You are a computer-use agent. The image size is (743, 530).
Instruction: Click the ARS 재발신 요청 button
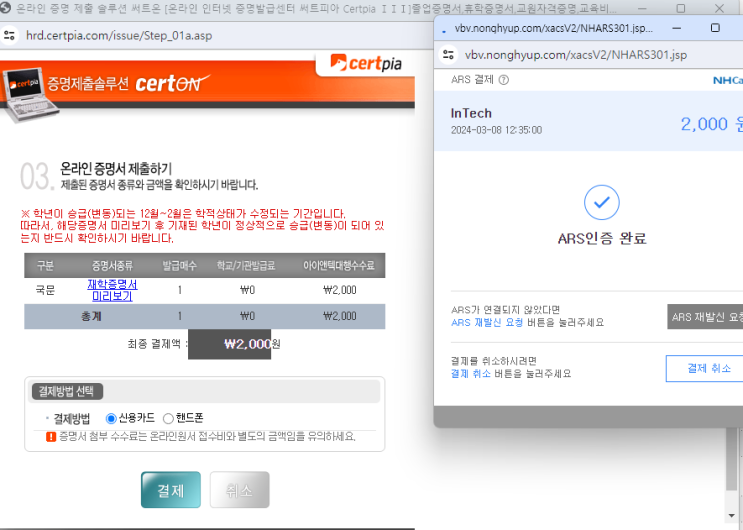coord(705,317)
